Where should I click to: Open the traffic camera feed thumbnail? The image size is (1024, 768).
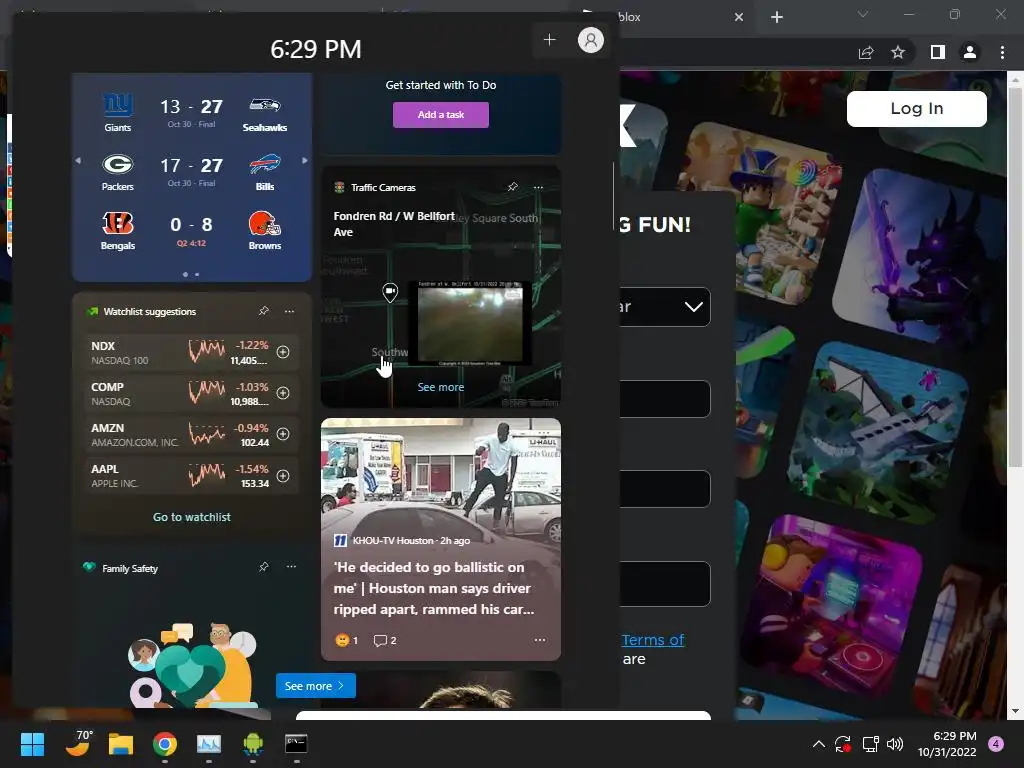(470, 323)
